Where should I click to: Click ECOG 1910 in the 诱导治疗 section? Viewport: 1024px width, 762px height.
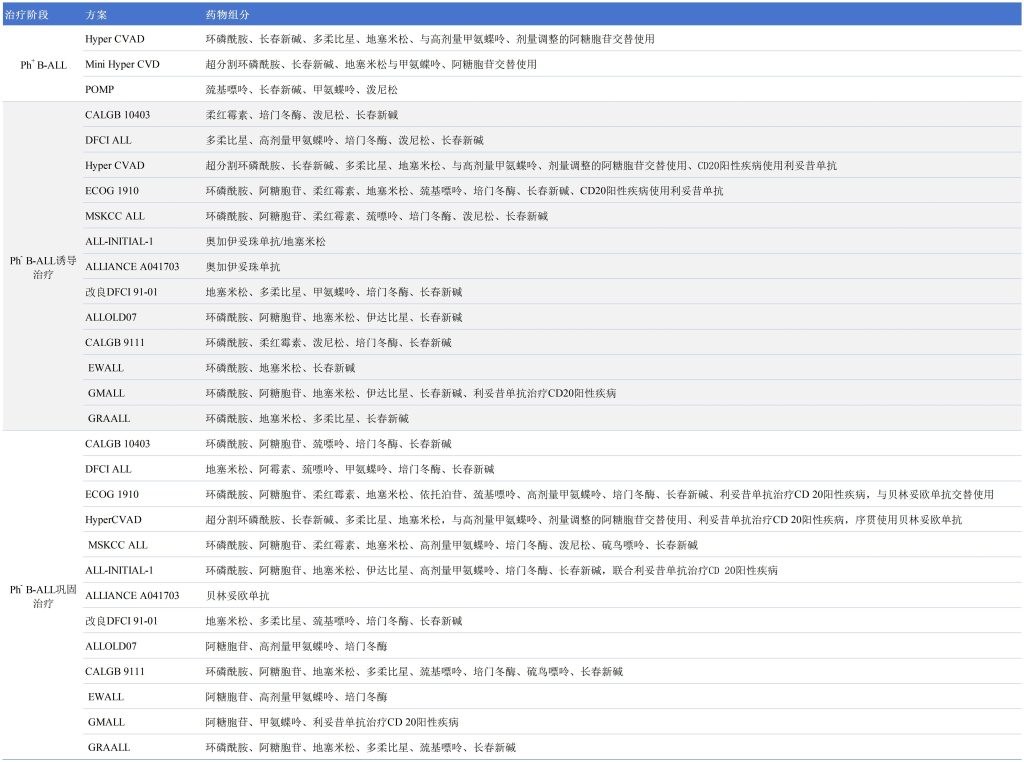tap(112, 190)
